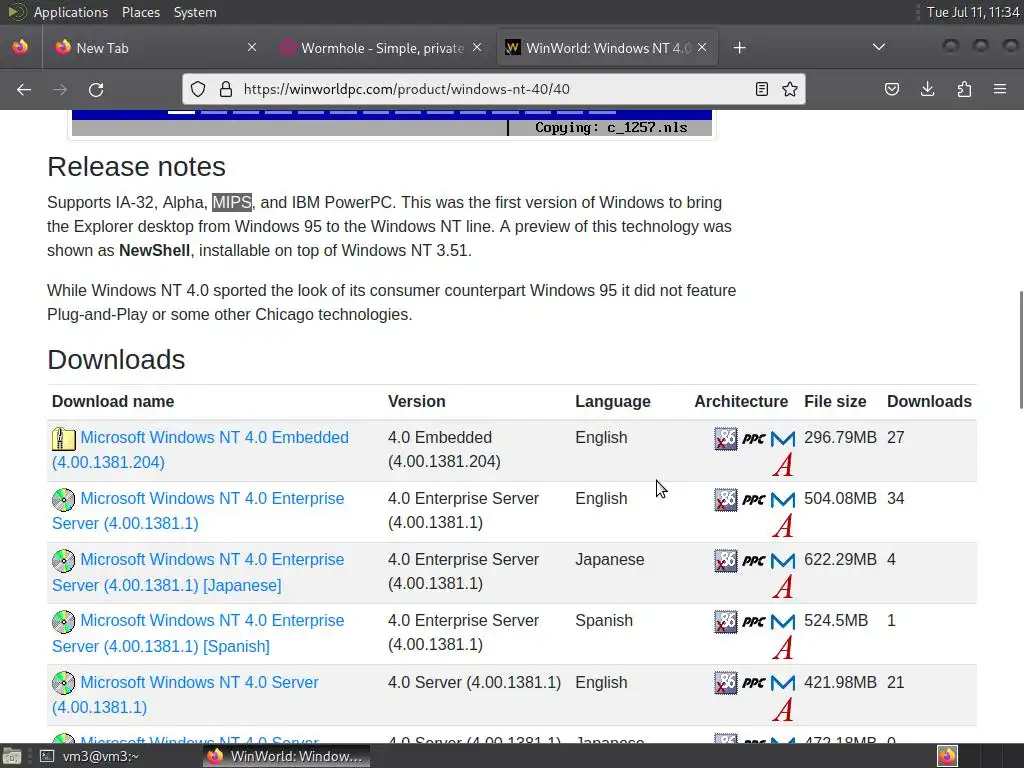
Task: Click show desktop icon in bottom panel
Action: (12, 756)
